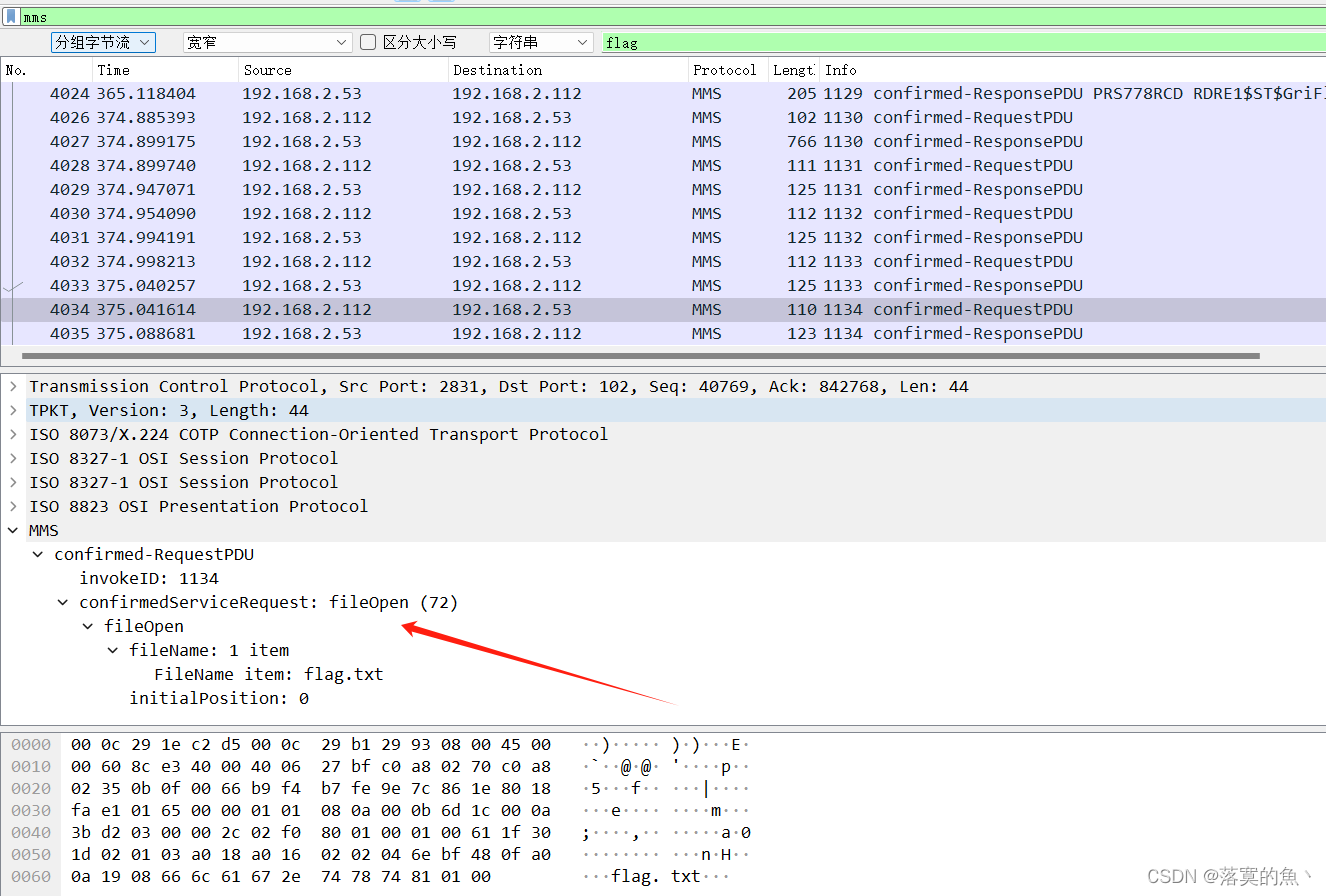Click hex offset 0060 row
The width and height of the screenshot is (1326, 896).
[31, 877]
